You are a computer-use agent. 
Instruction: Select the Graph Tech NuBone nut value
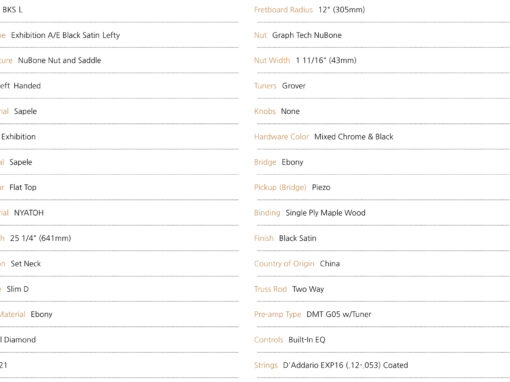[x=307, y=35]
